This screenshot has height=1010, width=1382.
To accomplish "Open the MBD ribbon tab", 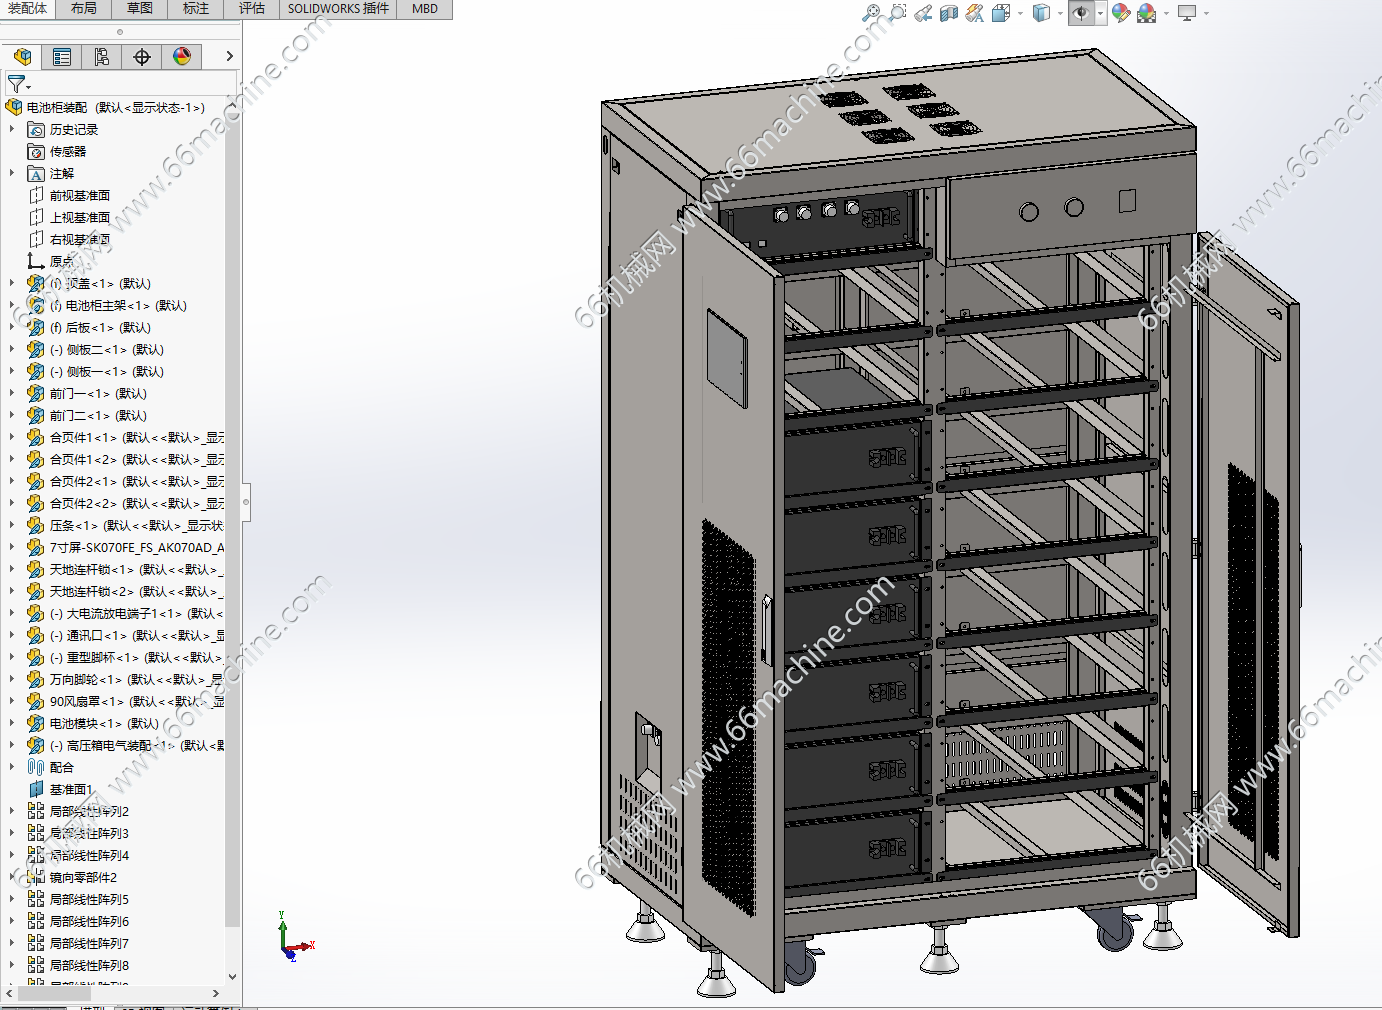I will (x=425, y=9).
